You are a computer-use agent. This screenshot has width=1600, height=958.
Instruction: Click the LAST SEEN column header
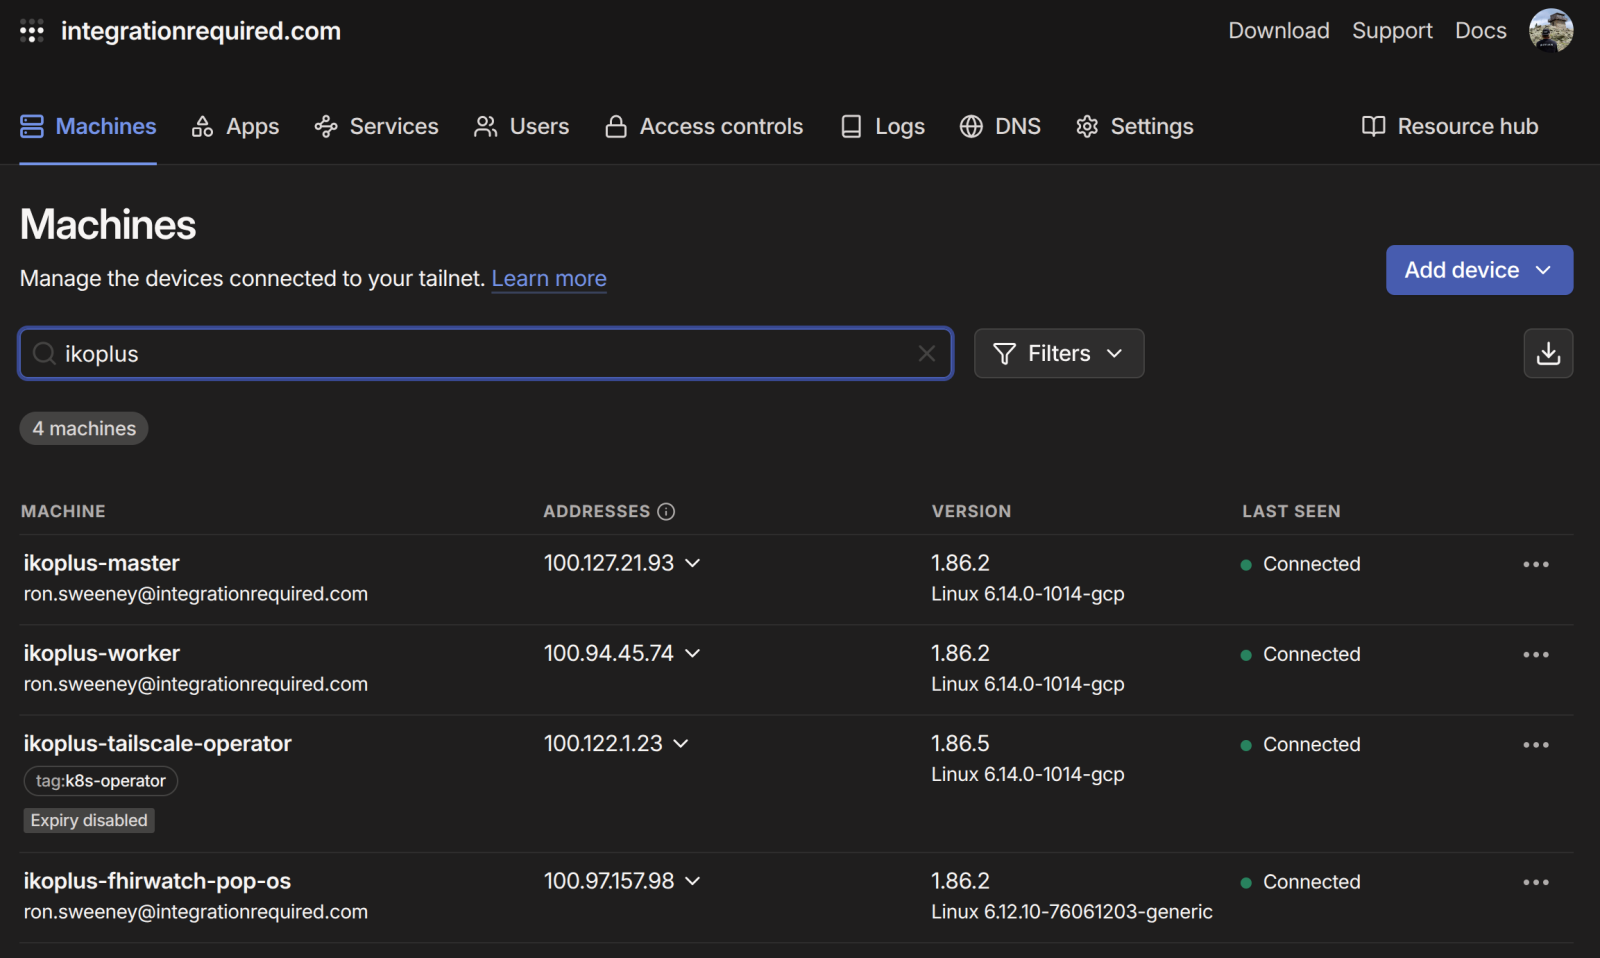click(1291, 511)
